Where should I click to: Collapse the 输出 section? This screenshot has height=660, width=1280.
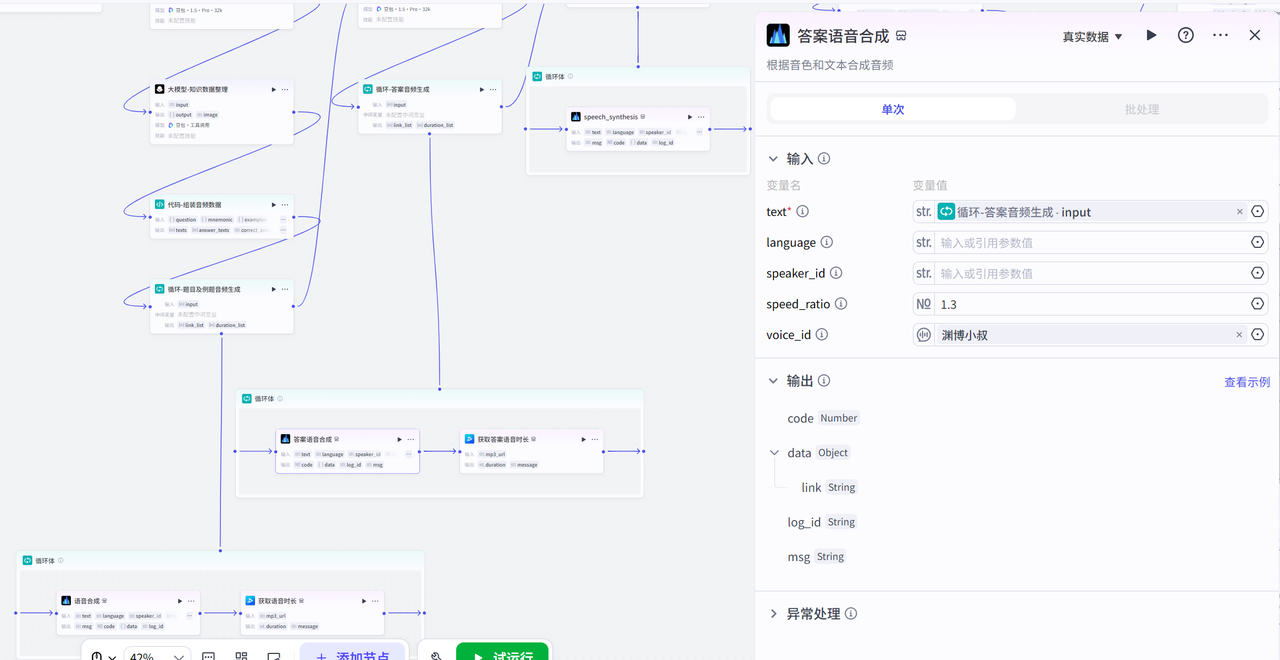[x=773, y=380]
